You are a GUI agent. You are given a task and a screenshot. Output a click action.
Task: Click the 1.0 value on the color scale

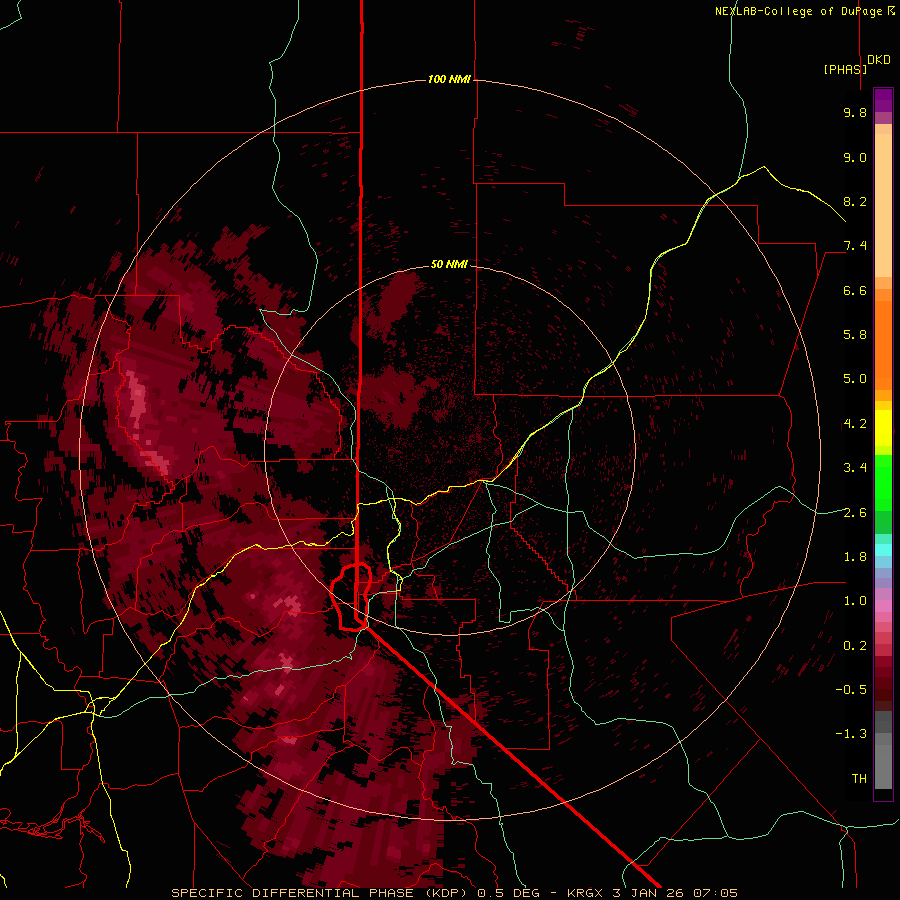point(855,601)
